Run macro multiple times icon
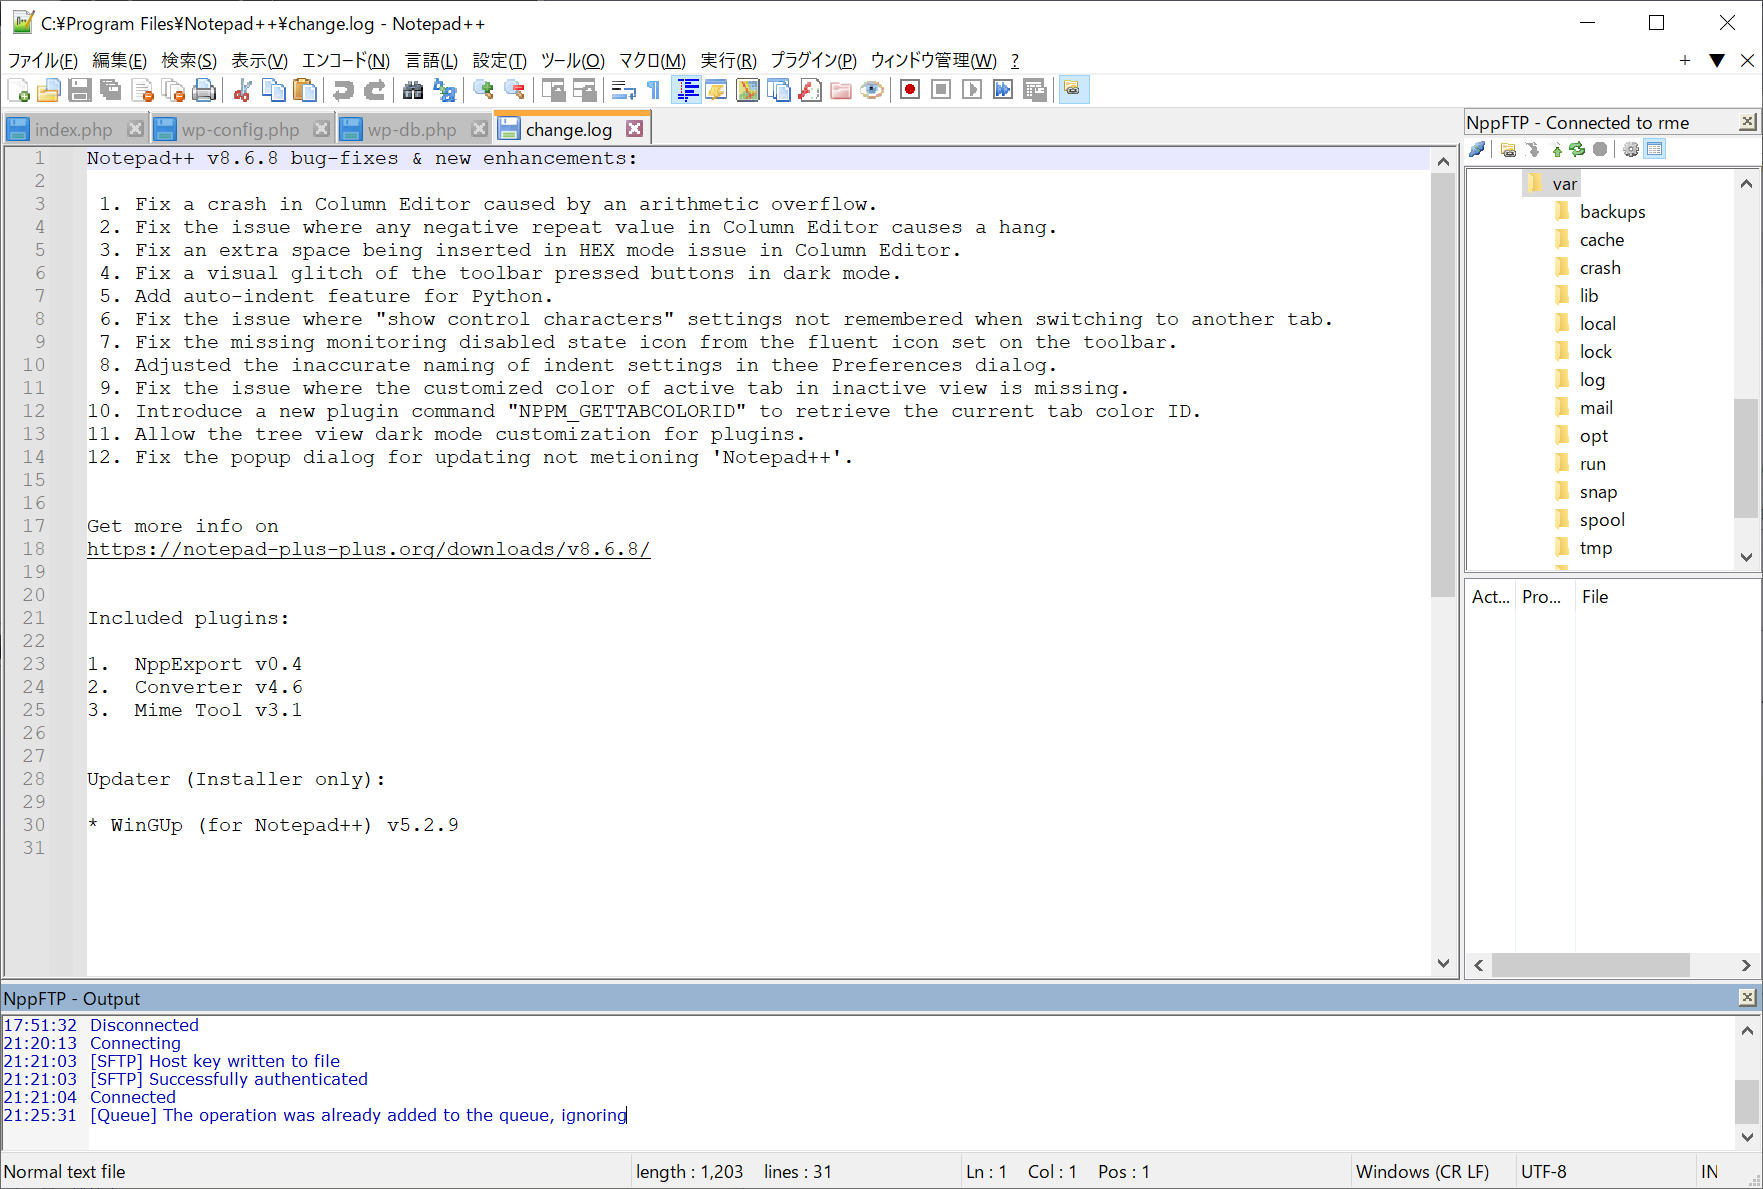The height and width of the screenshot is (1189, 1763). [1003, 90]
